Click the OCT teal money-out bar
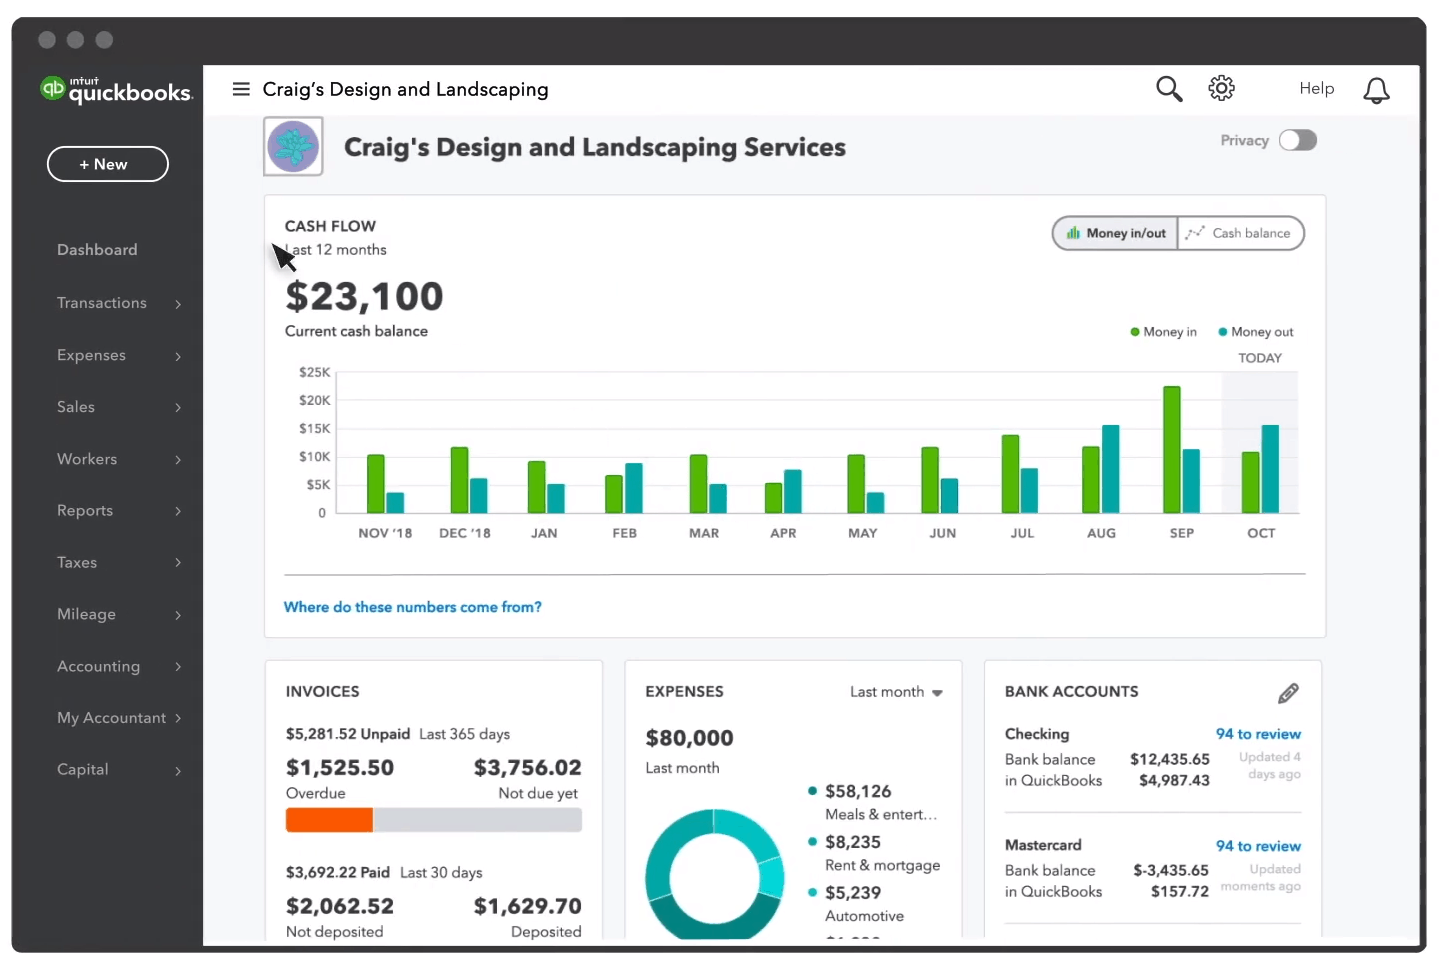The width and height of the screenshot is (1446, 968). pos(1270,469)
